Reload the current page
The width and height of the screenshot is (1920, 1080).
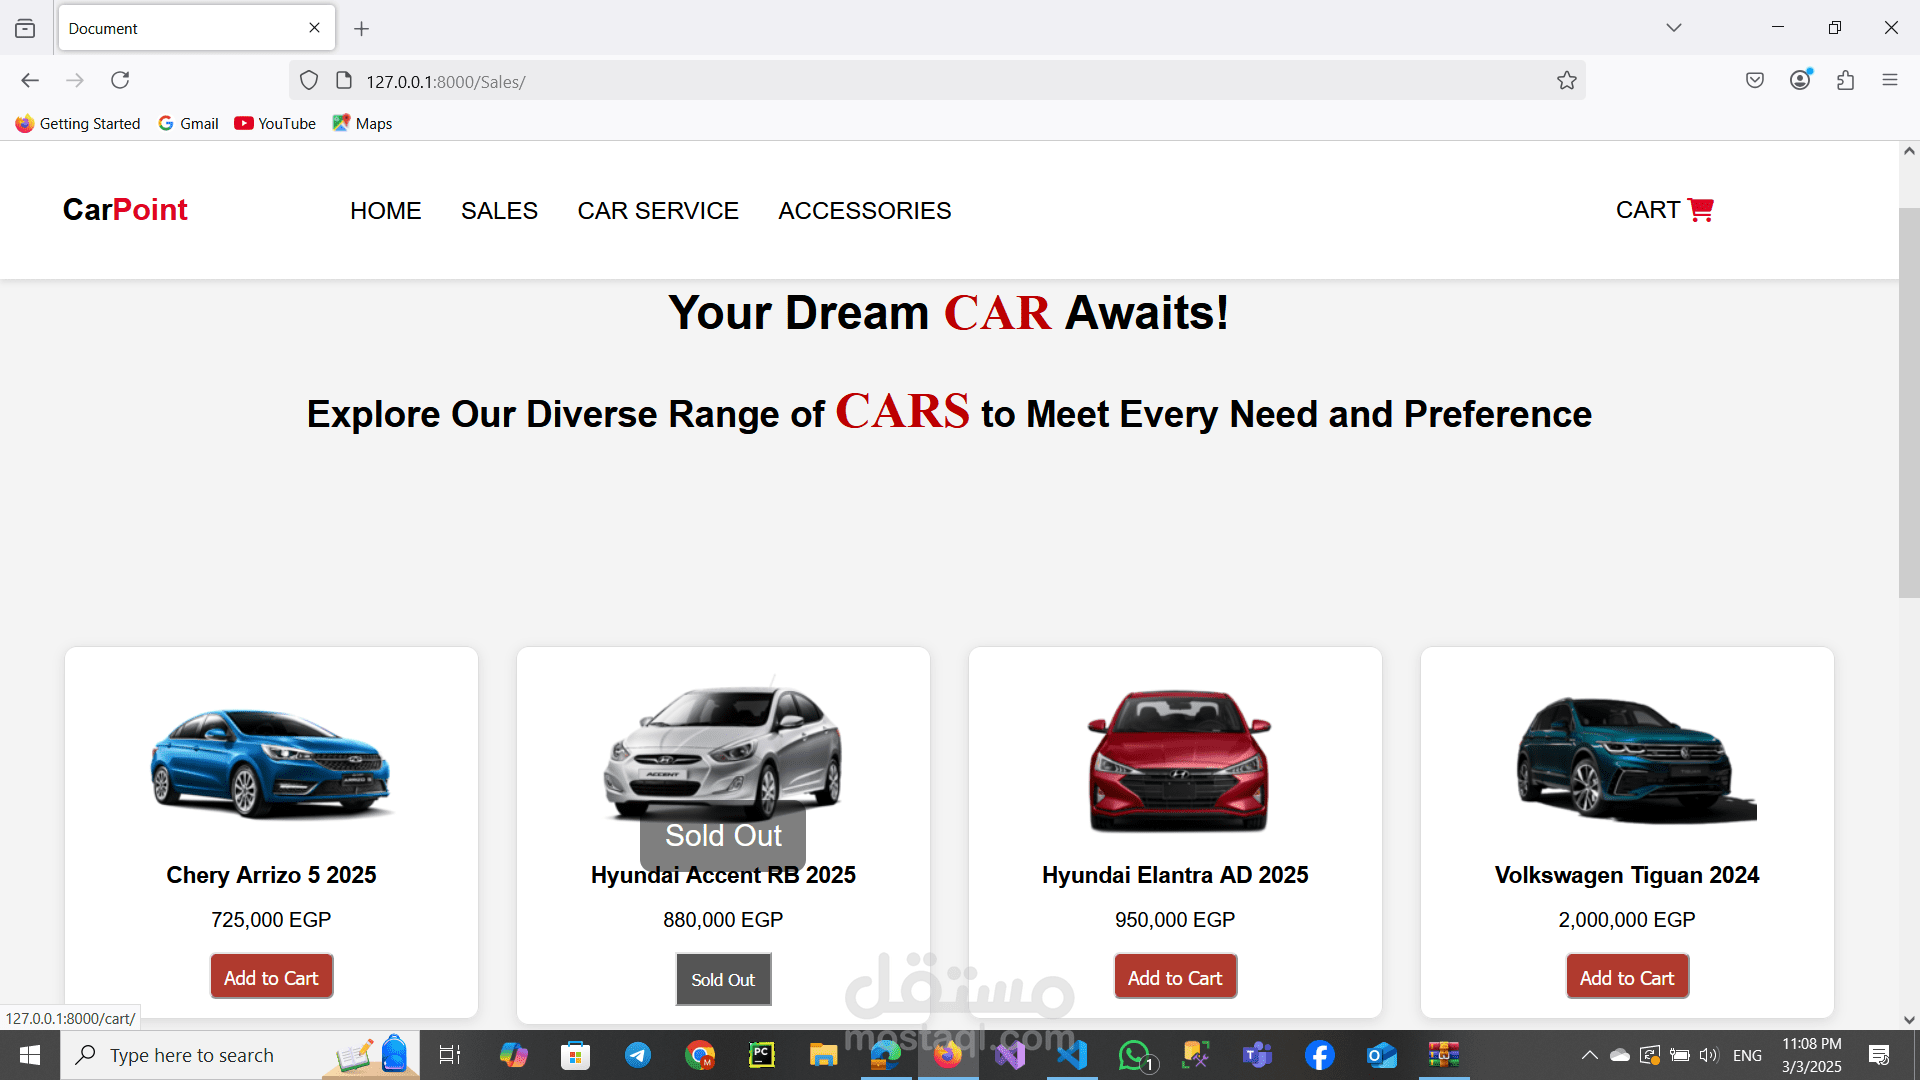pyautogui.click(x=120, y=80)
